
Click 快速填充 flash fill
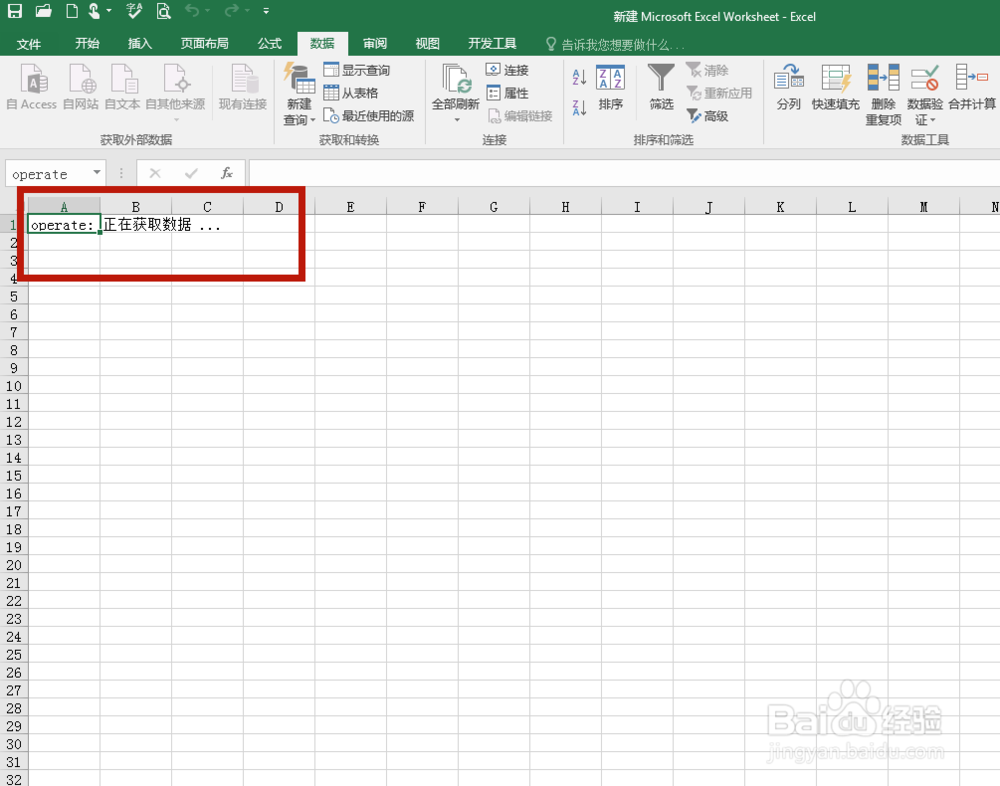[x=835, y=87]
